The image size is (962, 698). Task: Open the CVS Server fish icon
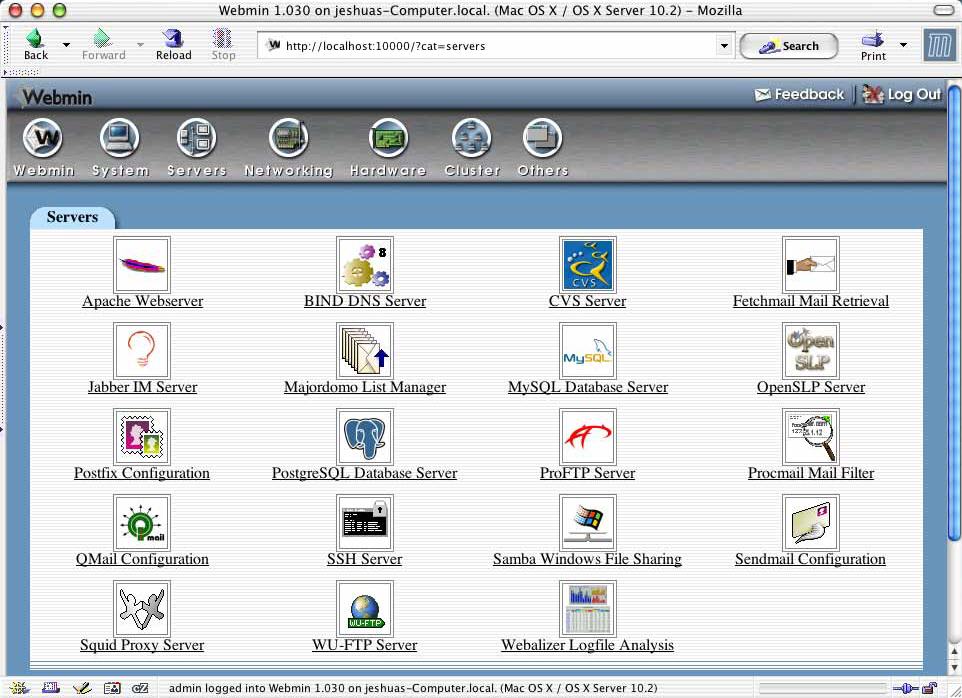click(x=588, y=265)
